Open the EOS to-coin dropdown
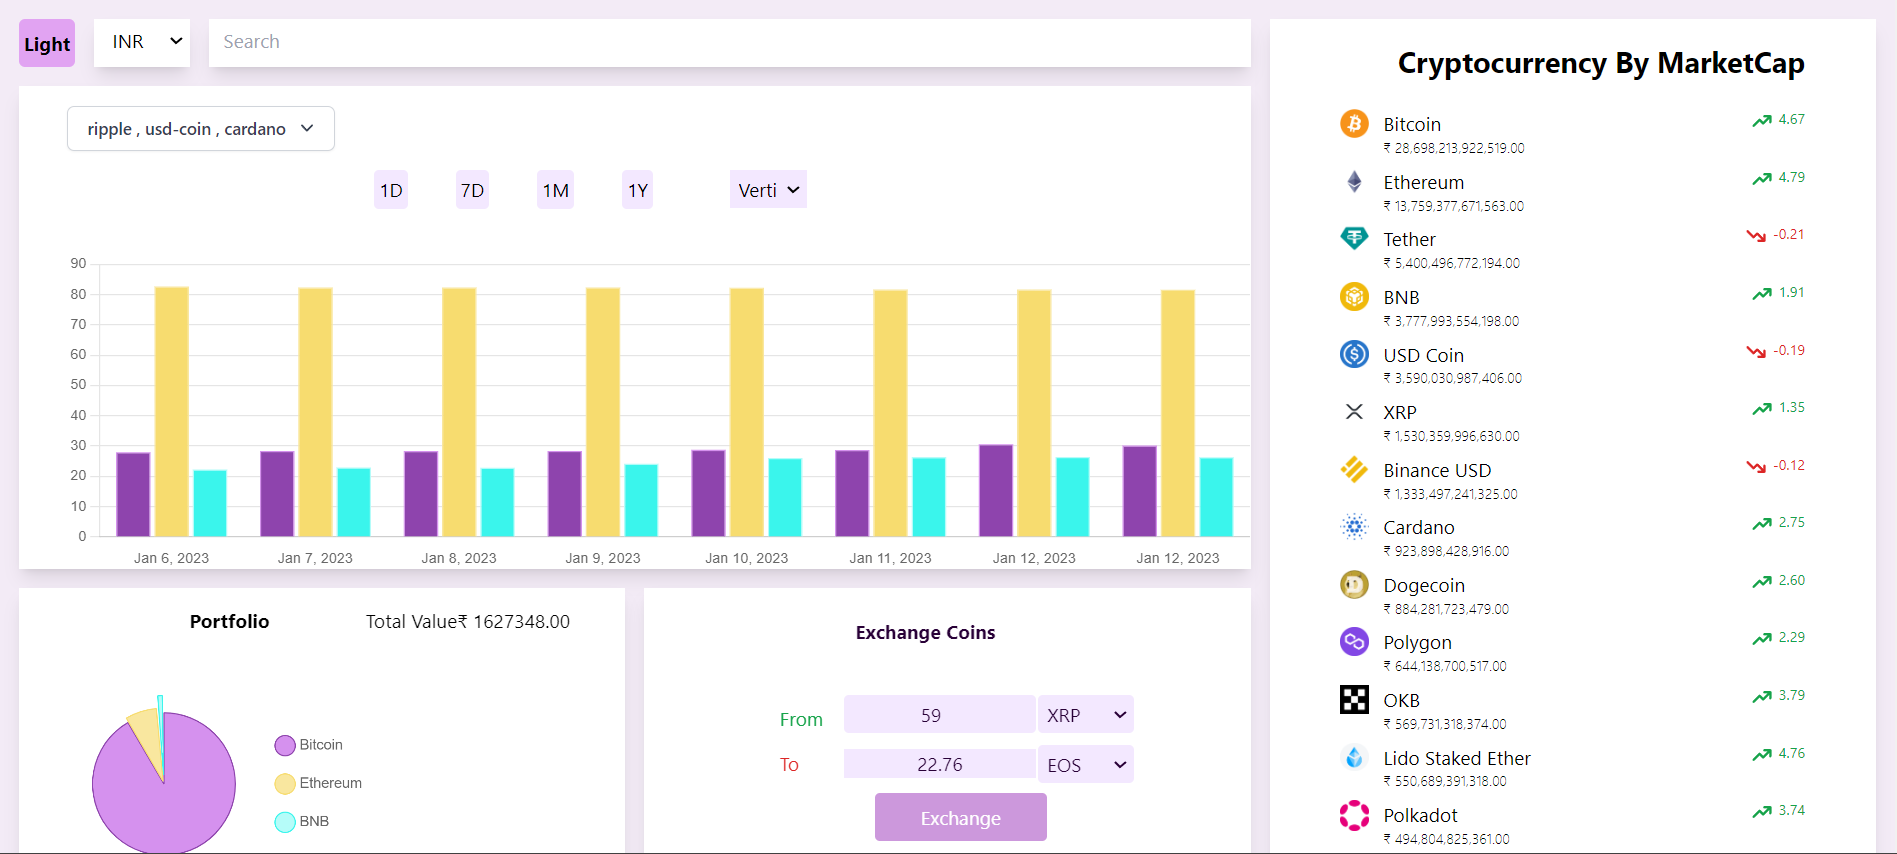The width and height of the screenshot is (1897, 854). [x=1086, y=765]
